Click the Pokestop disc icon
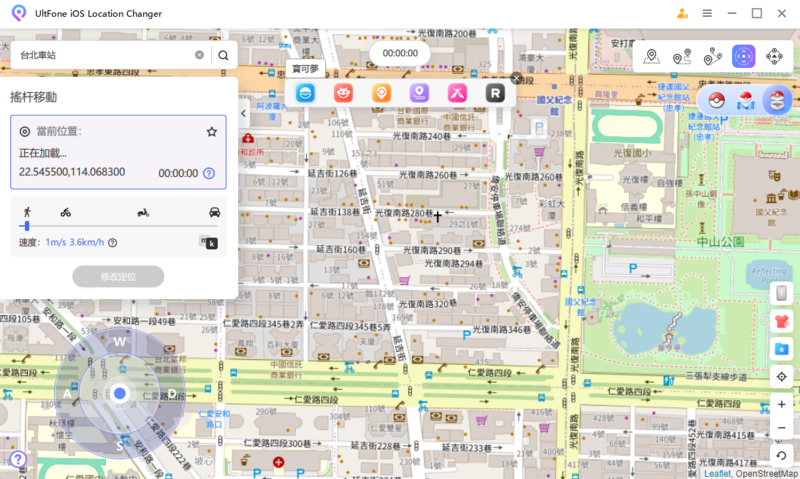 tap(777, 100)
